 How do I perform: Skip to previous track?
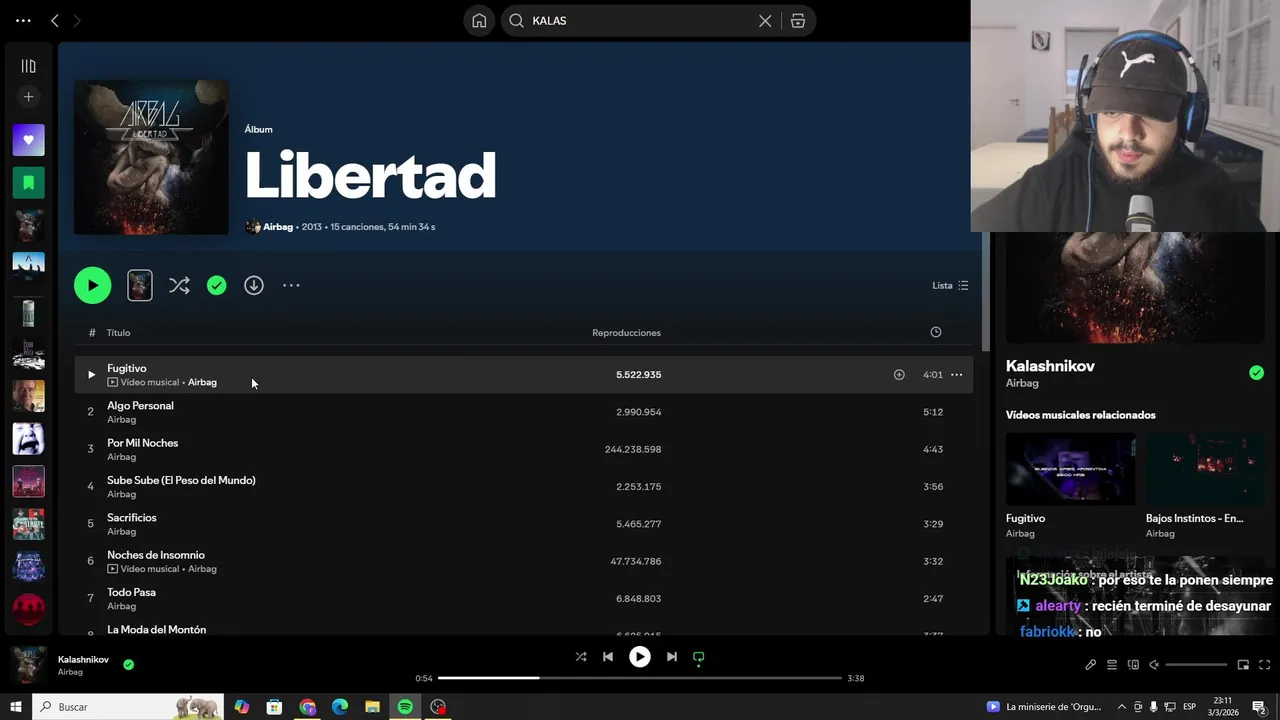click(608, 657)
